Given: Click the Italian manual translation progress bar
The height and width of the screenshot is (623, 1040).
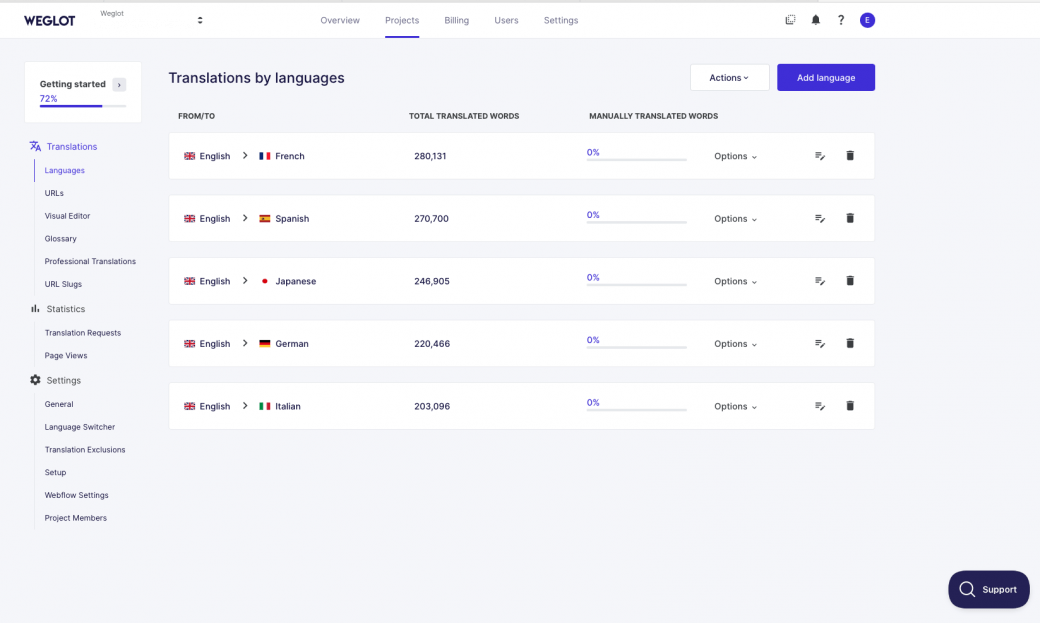Looking at the screenshot, I should click(636, 410).
